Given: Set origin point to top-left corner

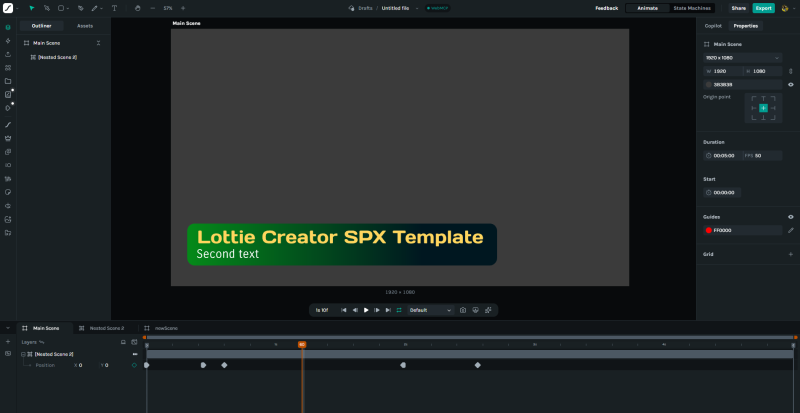Looking at the screenshot, I should tap(754, 98).
